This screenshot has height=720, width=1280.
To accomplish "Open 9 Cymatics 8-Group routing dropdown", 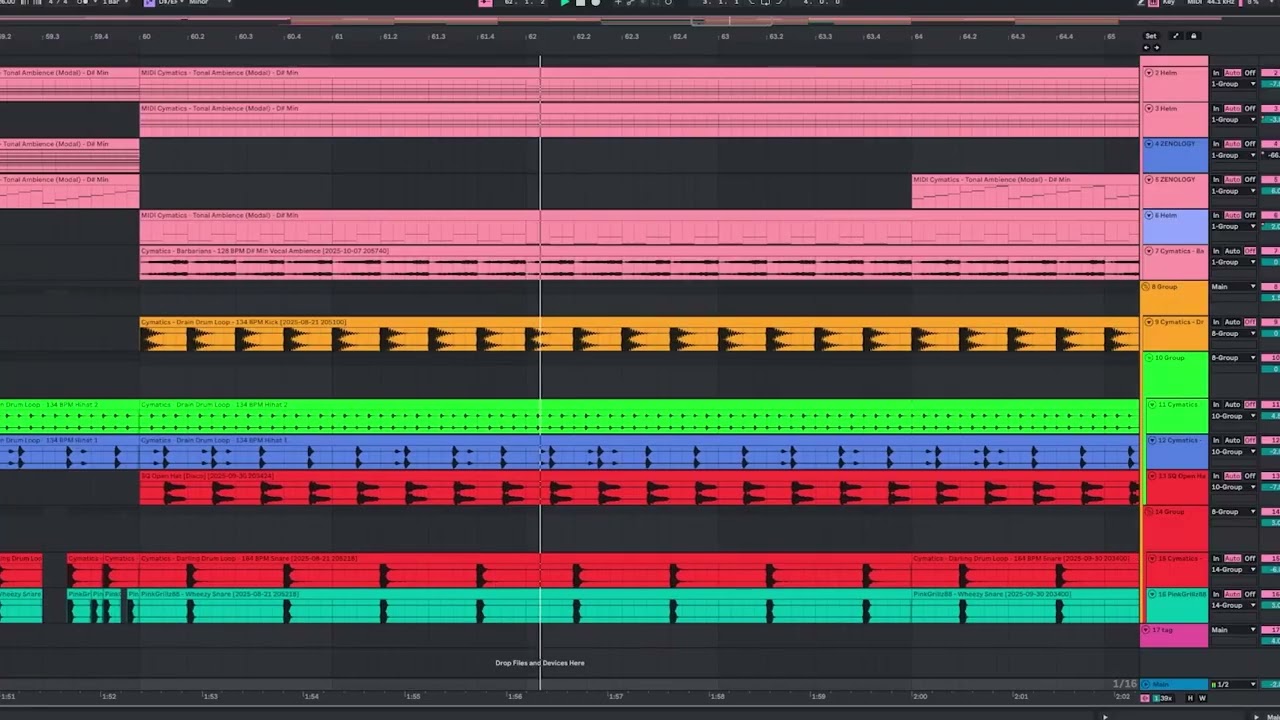I will [1234, 333].
